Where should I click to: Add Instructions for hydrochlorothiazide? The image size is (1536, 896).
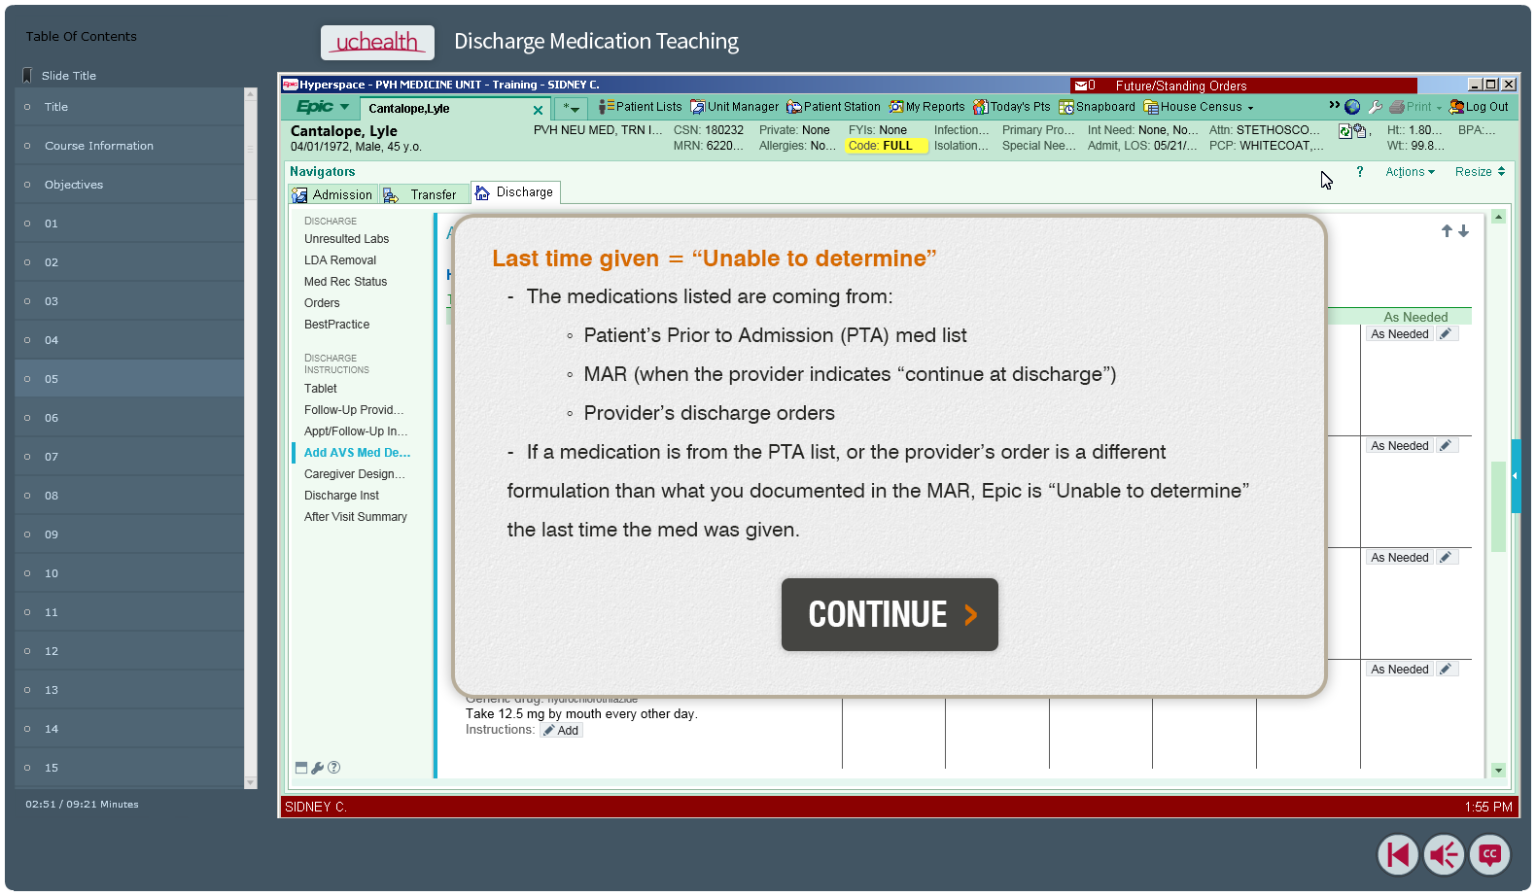(561, 730)
